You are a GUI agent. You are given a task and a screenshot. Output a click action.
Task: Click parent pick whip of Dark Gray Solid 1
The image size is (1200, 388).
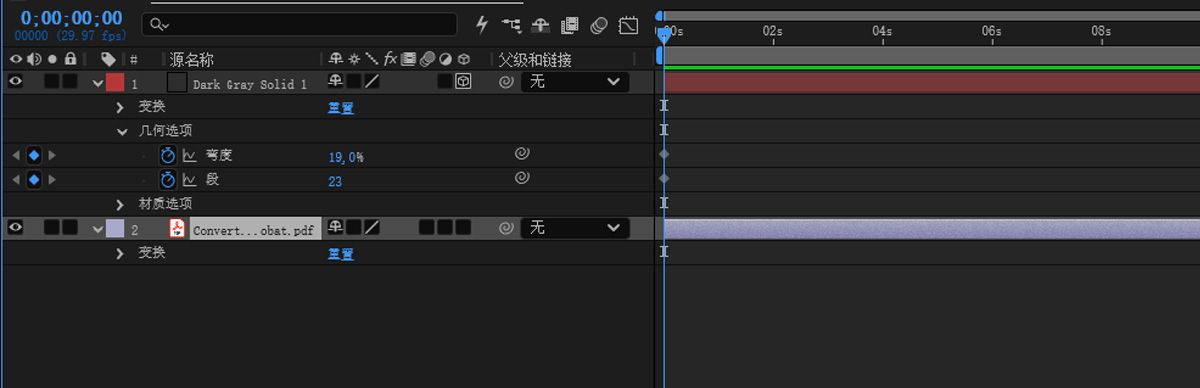[x=506, y=82]
